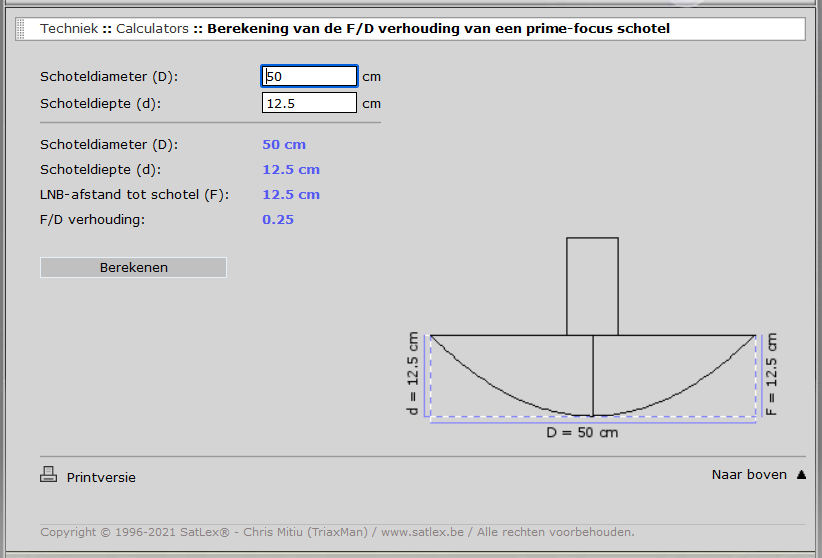This screenshot has width=822, height=558.
Task: Select the result value 0.25
Action: click(x=278, y=219)
